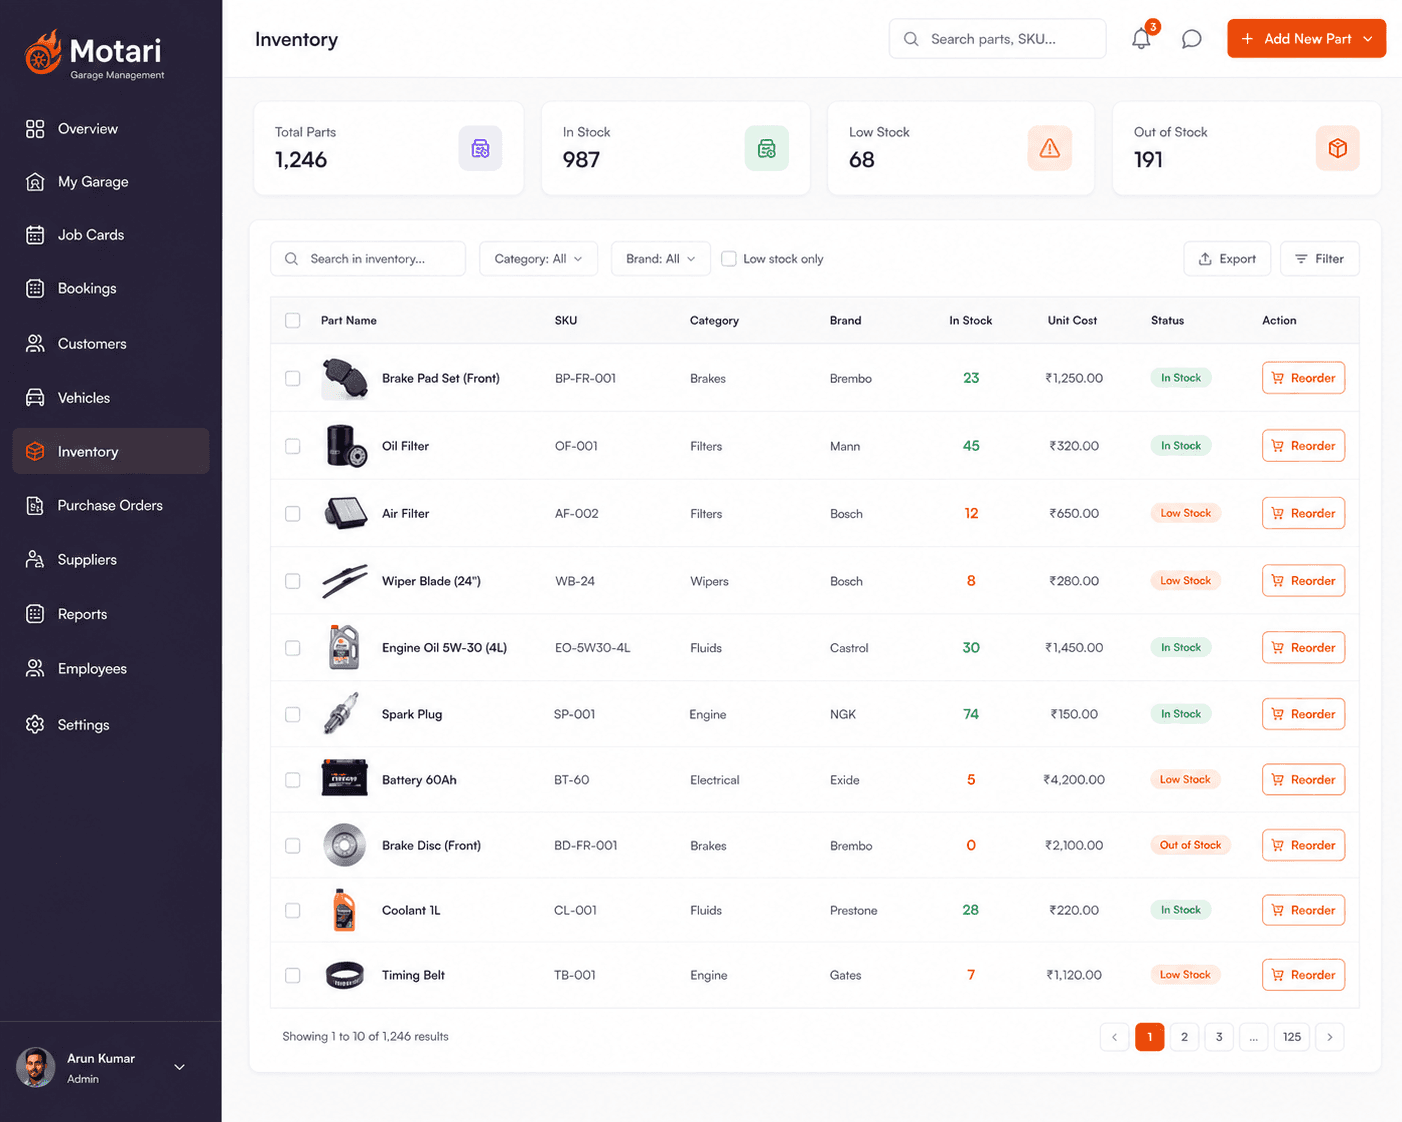Click the Motari flame logo
The width and height of the screenshot is (1402, 1122).
point(43,52)
